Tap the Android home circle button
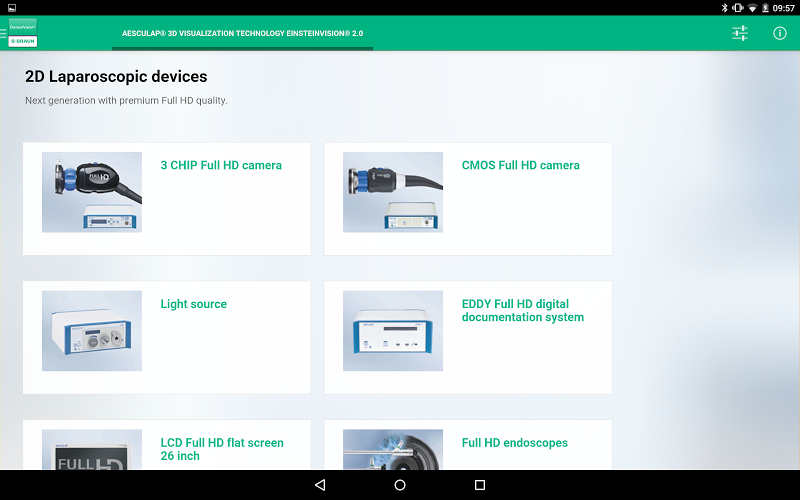 tap(400, 485)
